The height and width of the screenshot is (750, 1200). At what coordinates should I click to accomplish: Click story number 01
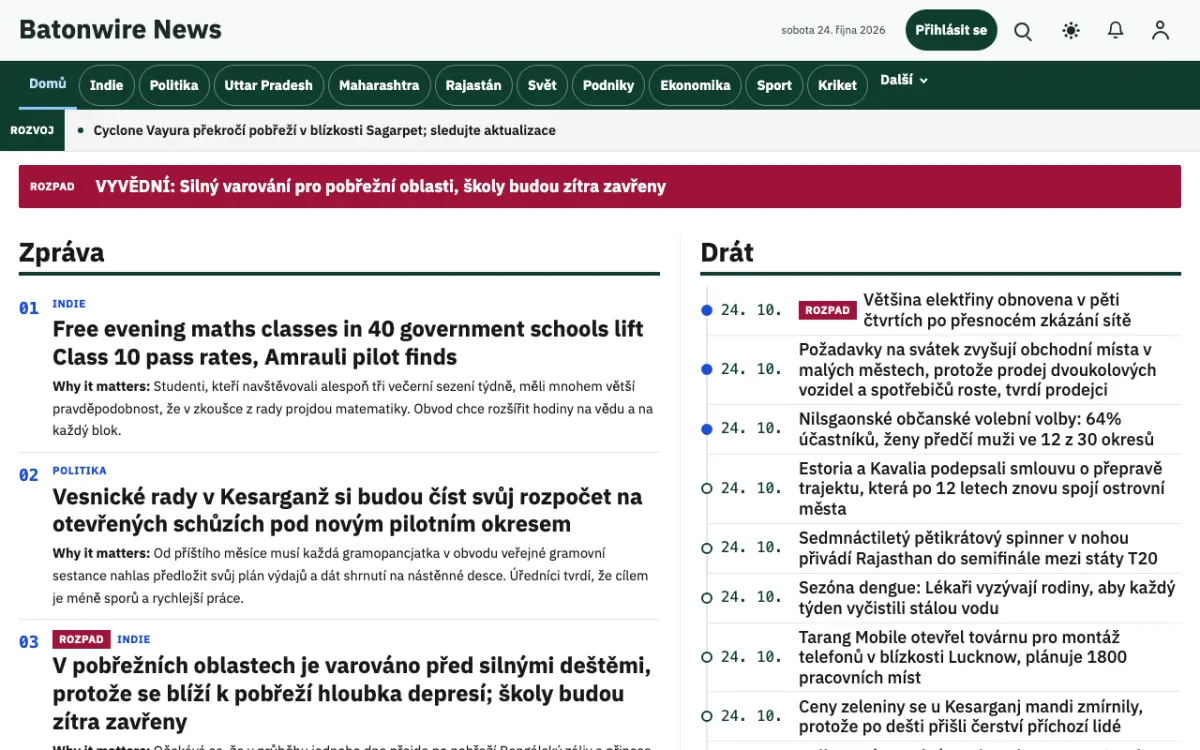coord(29,308)
